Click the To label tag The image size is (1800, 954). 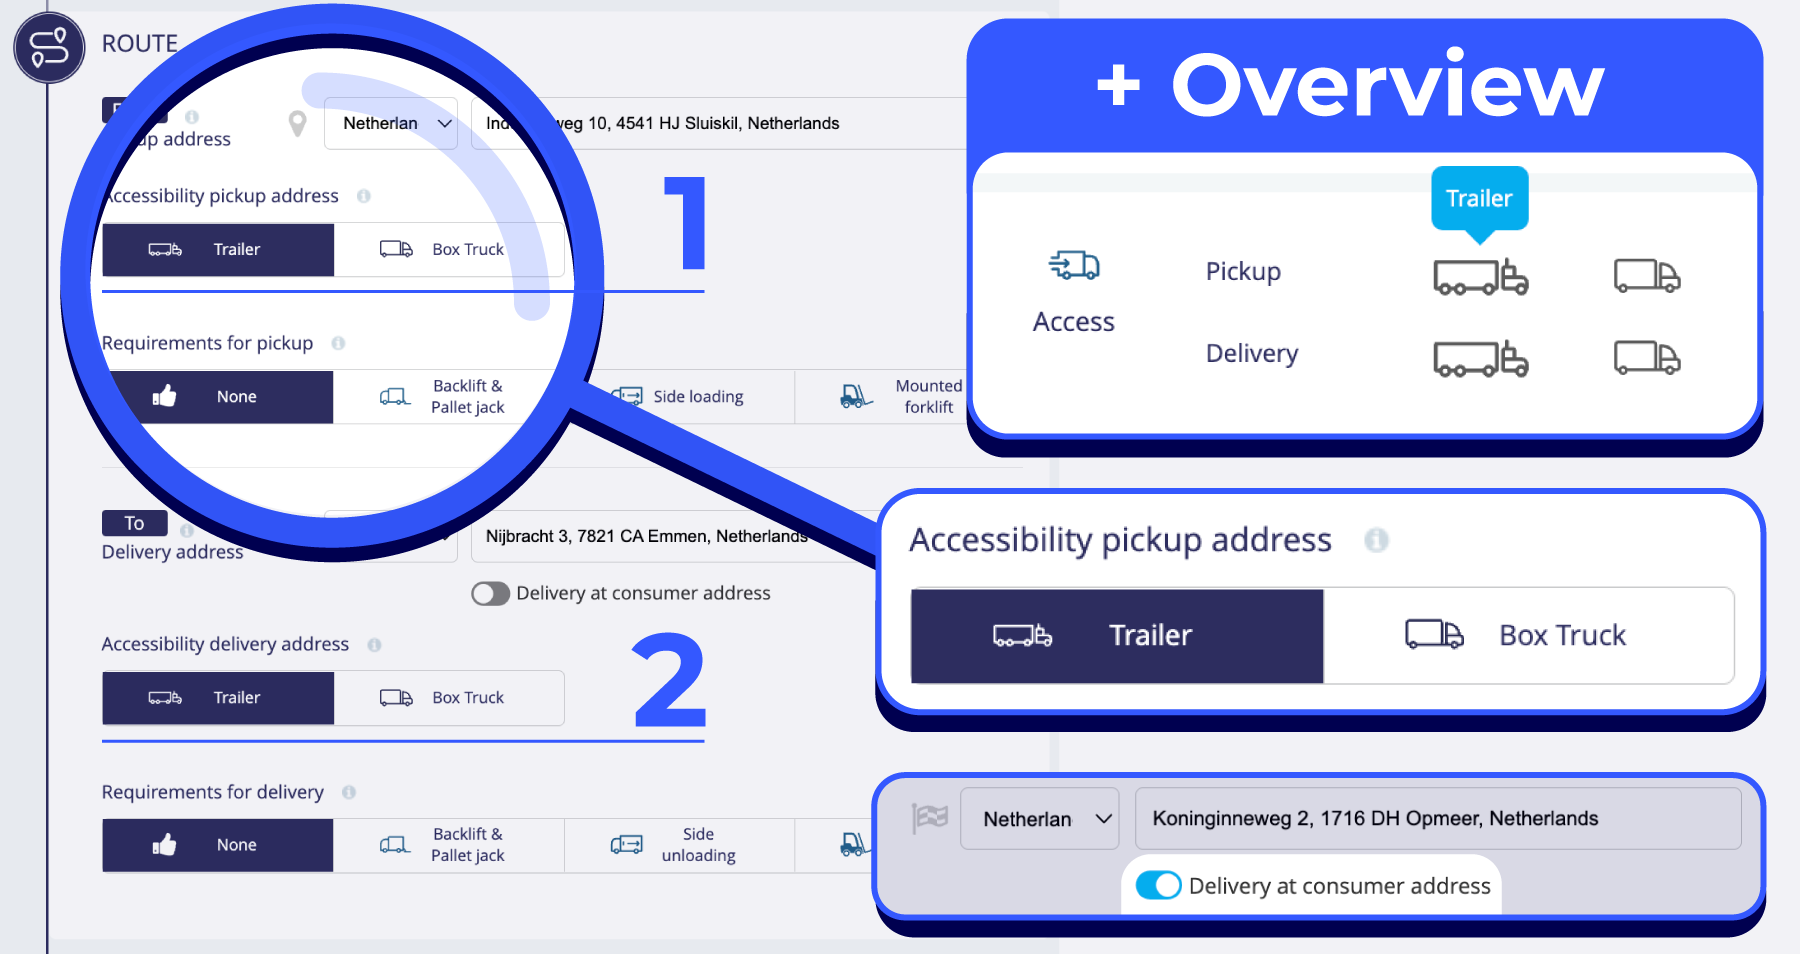point(135,523)
